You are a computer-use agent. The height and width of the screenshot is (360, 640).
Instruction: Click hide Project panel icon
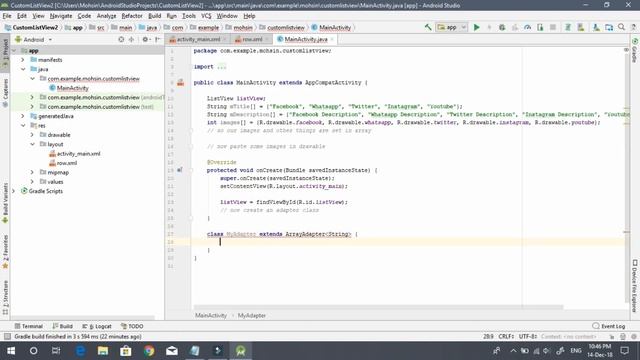click(158, 40)
